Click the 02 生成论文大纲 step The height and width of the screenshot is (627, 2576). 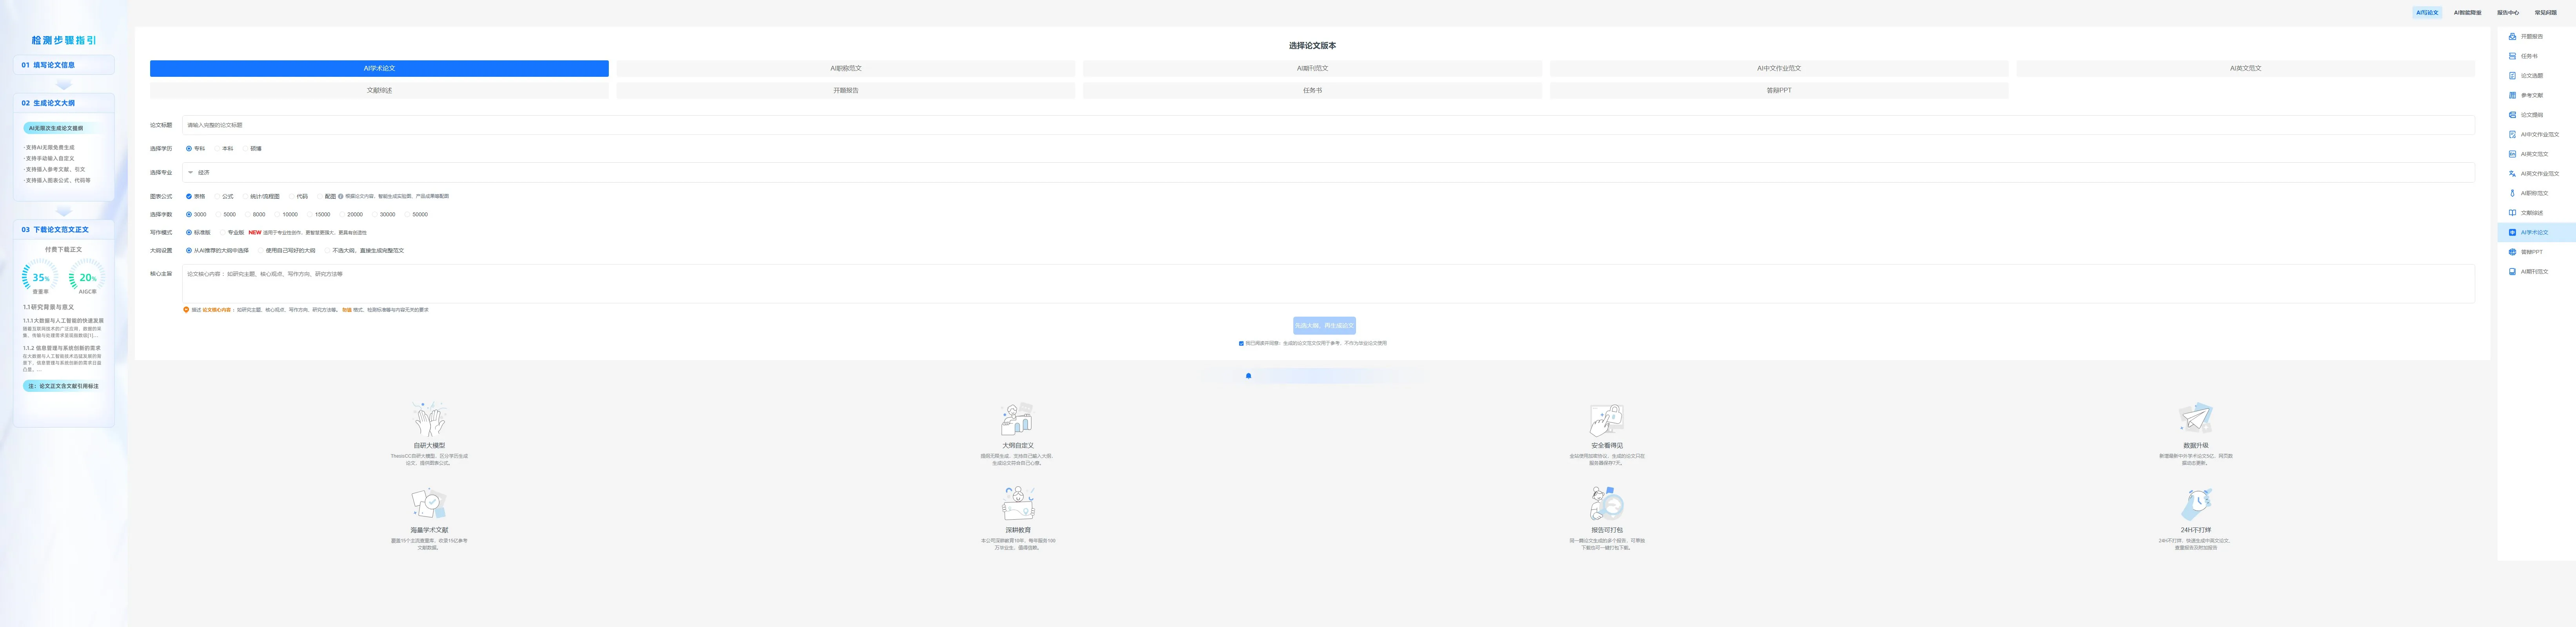[64, 103]
